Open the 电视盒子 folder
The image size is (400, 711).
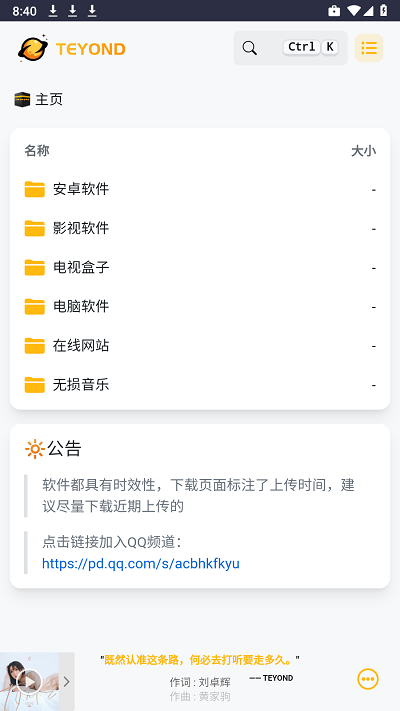[200, 268]
